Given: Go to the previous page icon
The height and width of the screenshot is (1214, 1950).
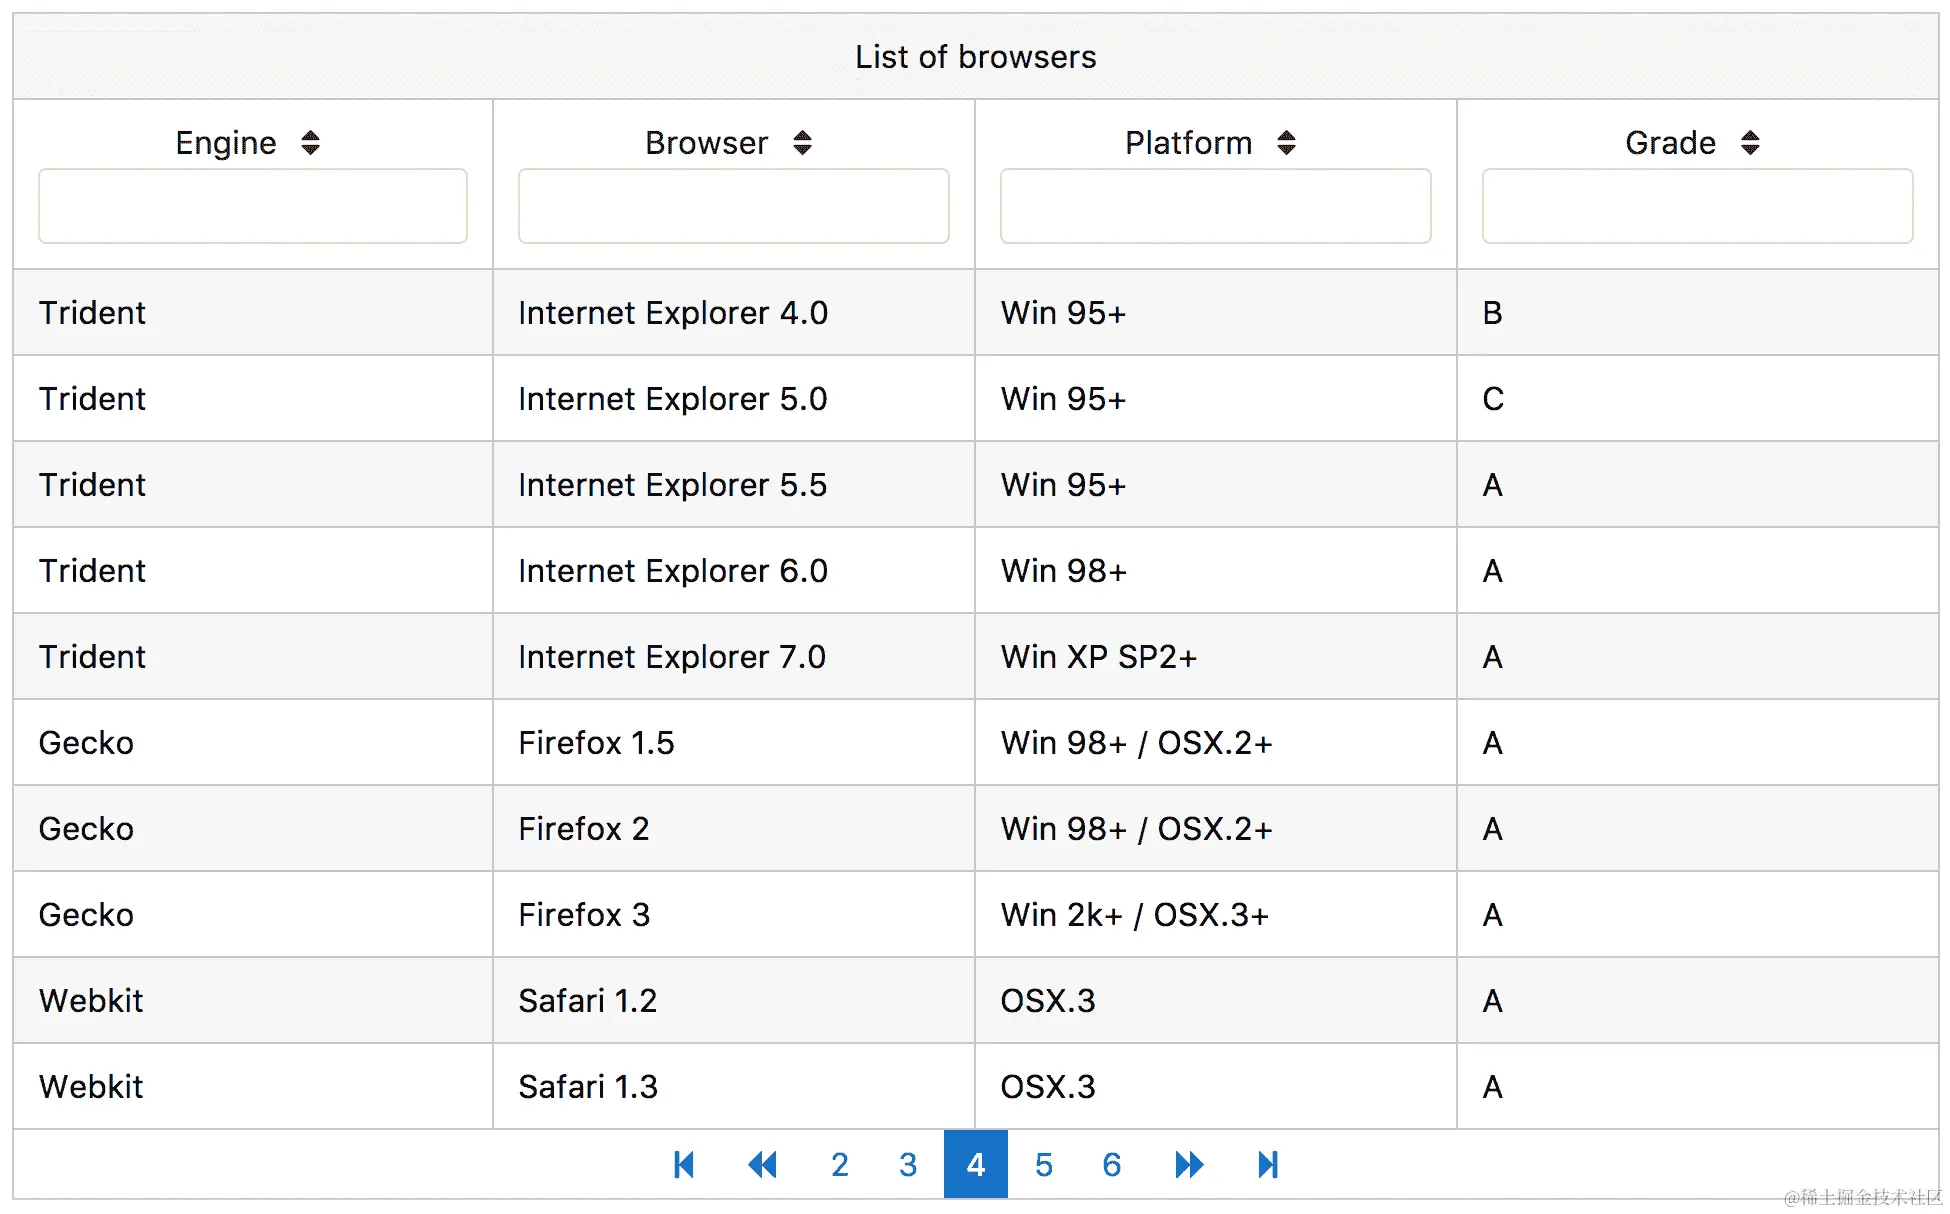Looking at the screenshot, I should coord(762,1164).
